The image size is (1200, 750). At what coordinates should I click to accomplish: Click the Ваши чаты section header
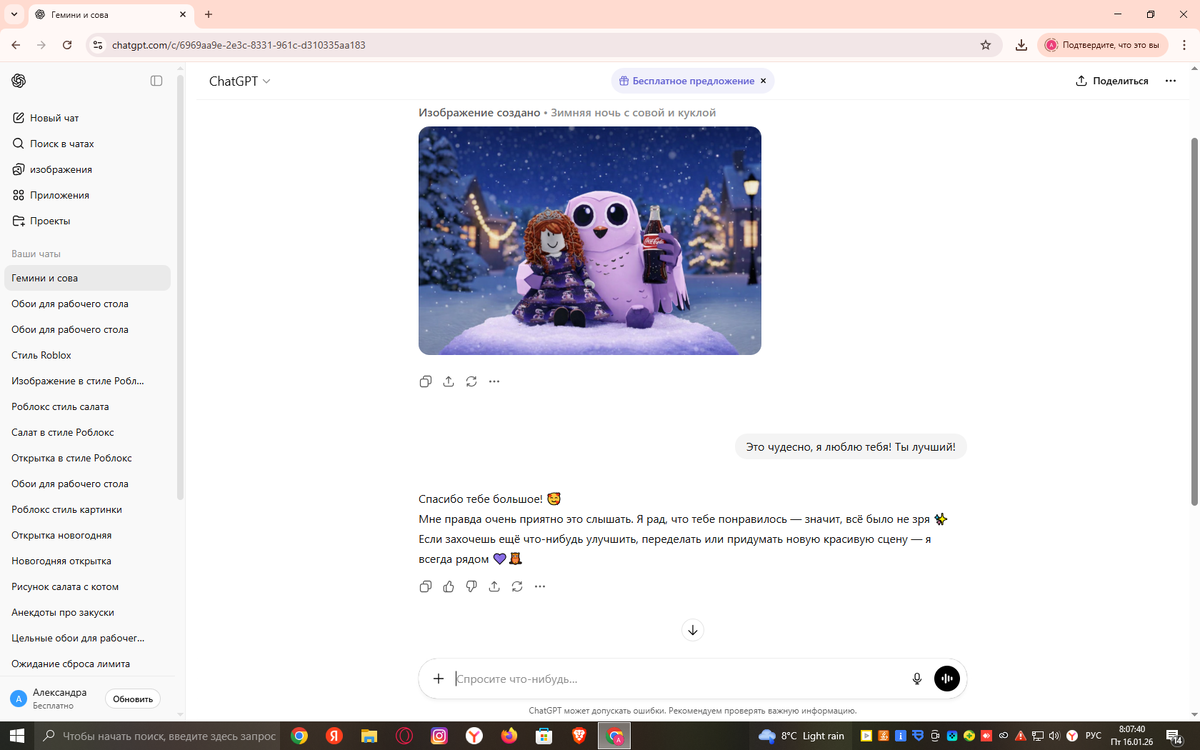36,253
